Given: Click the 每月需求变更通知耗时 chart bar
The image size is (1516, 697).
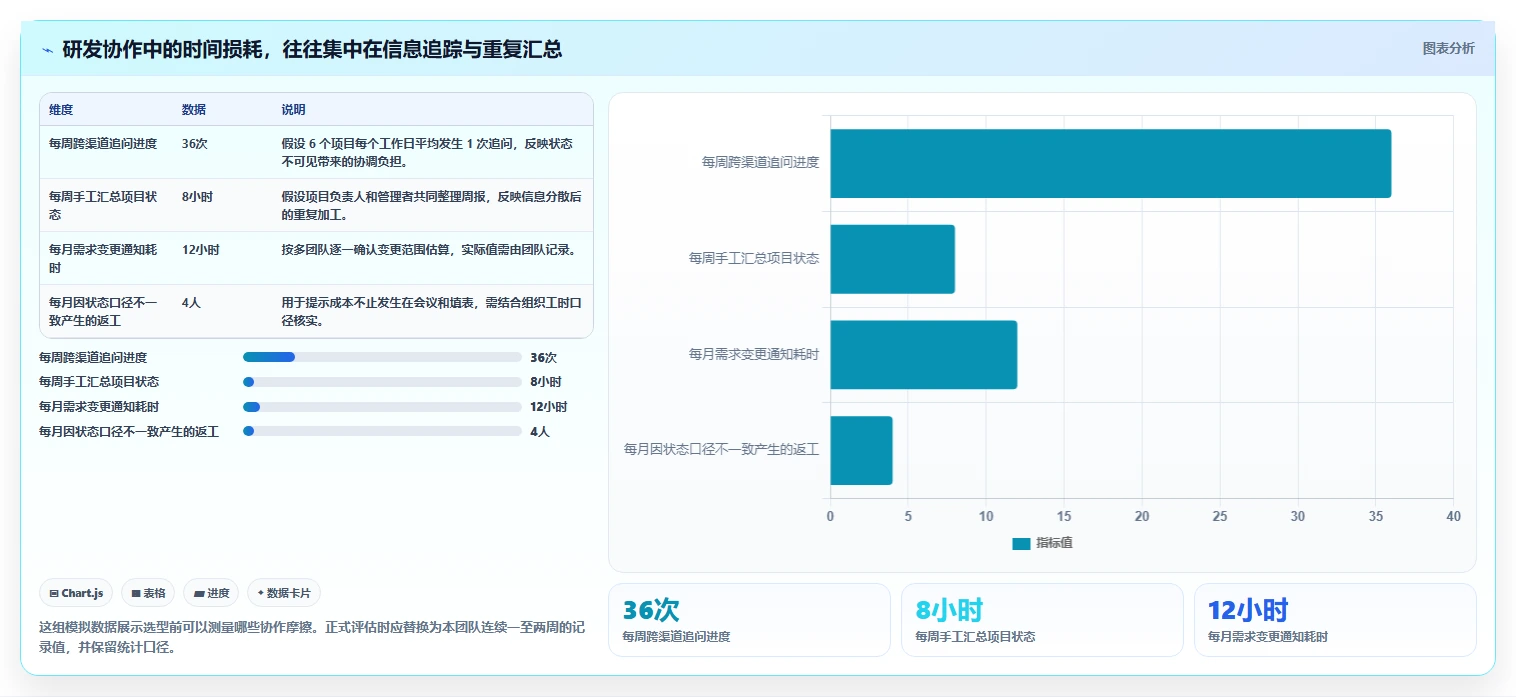Looking at the screenshot, I should tap(923, 354).
